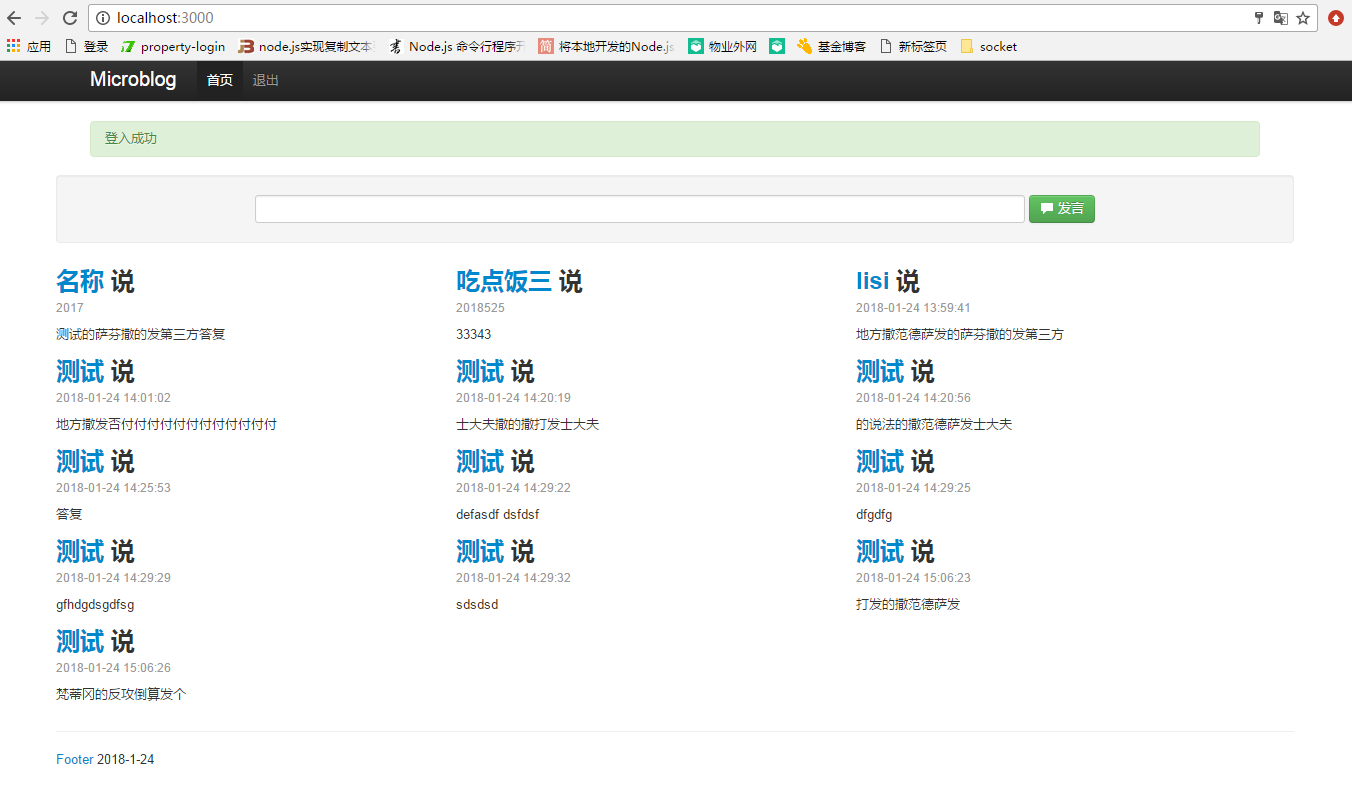This screenshot has width=1352, height=794.
Task: Focus the post message input field
Action: pos(640,209)
